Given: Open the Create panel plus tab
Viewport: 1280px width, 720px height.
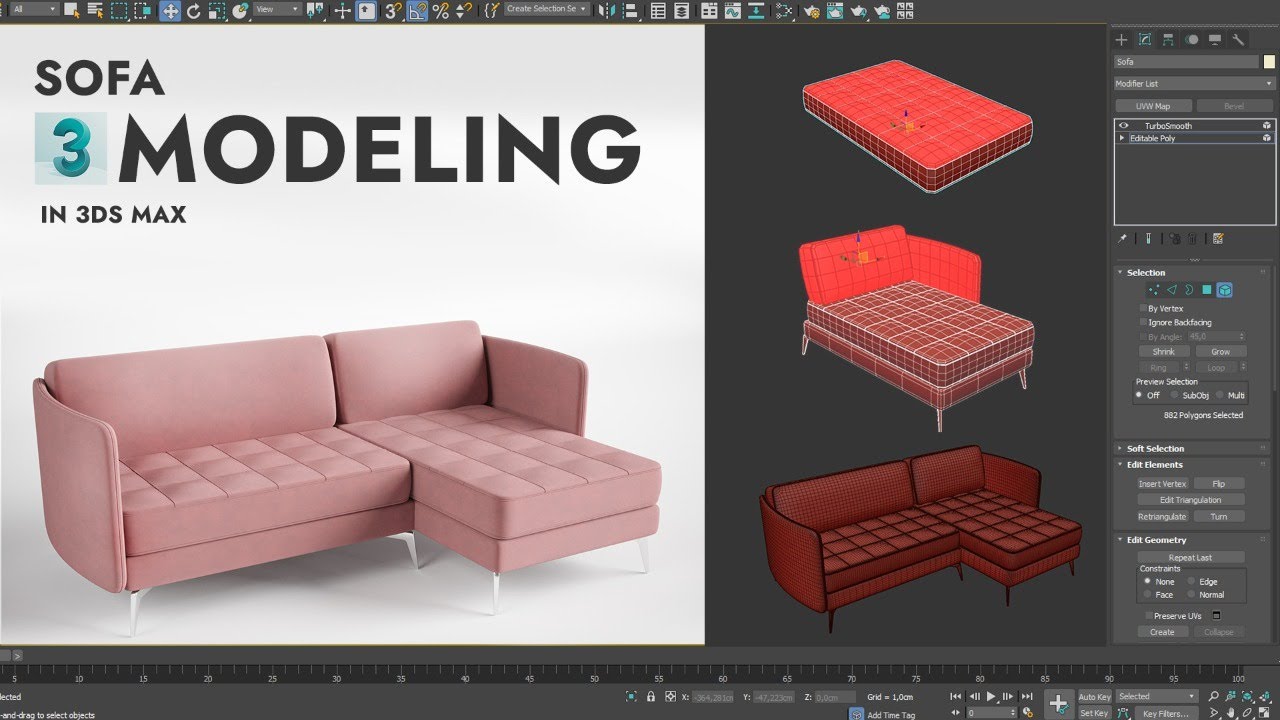Looking at the screenshot, I should click(1121, 40).
